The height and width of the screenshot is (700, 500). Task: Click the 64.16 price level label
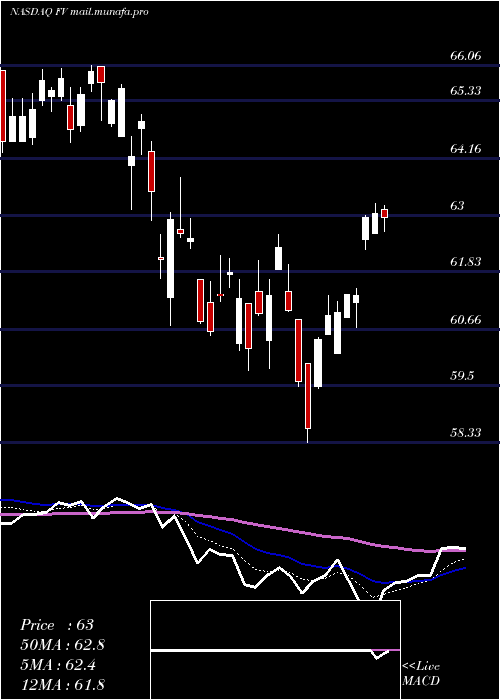click(x=466, y=149)
